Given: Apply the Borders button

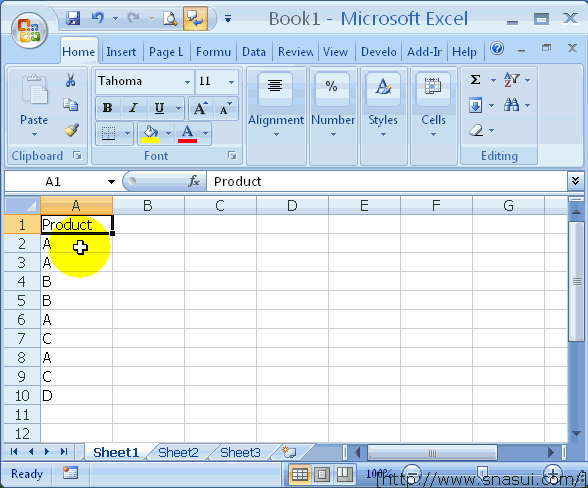Looking at the screenshot, I should click(109, 134).
